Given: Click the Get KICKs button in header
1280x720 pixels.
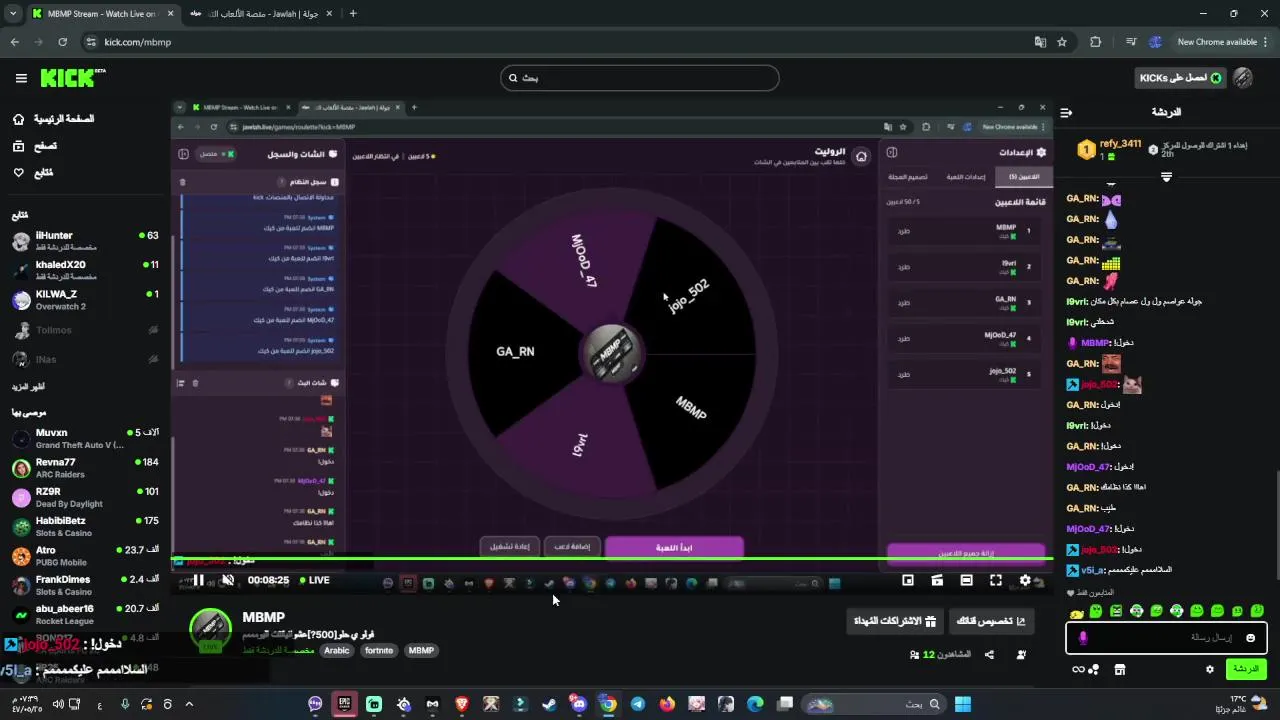Looking at the screenshot, I should [x=1181, y=78].
